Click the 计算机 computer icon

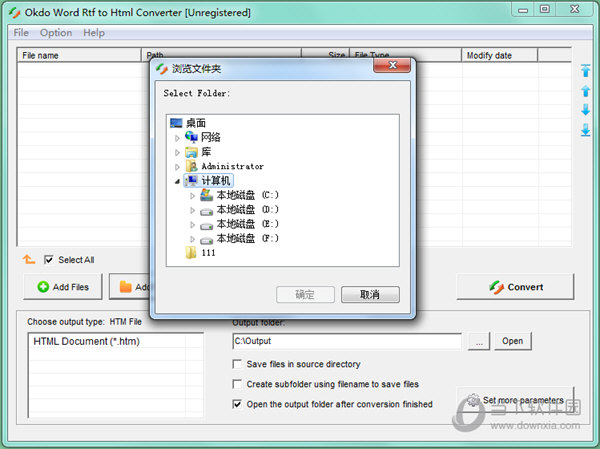pyautogui.click(x=192, y=180)
